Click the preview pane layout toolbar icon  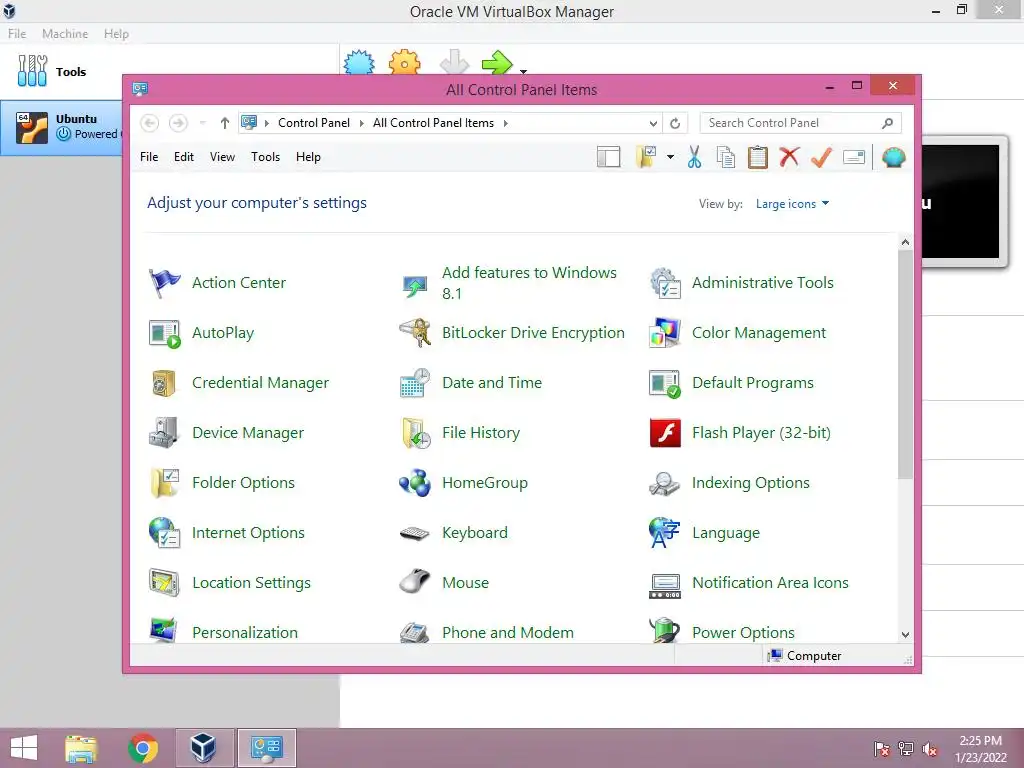coord(609,157)
